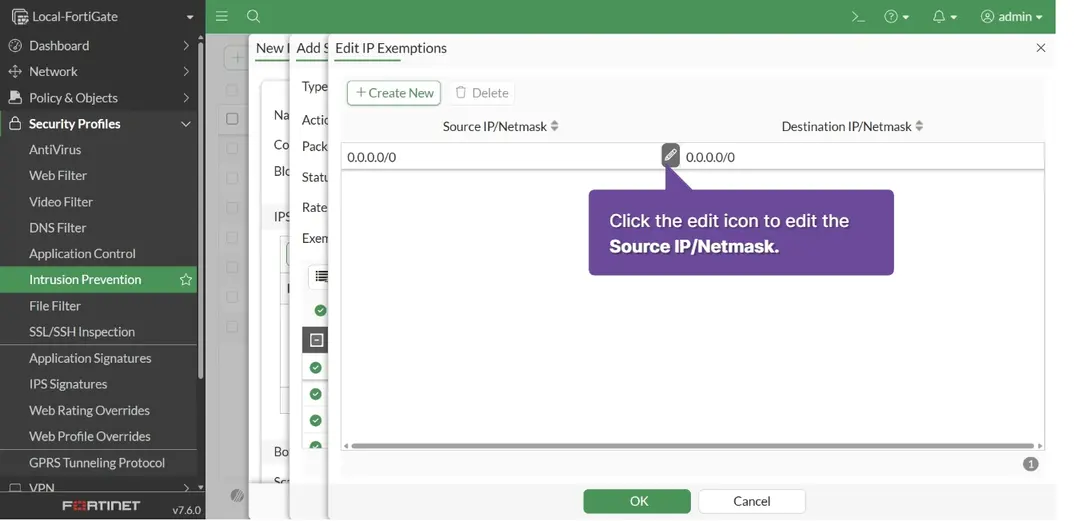Click the list view icon behind the panel

tap(321, 276)
